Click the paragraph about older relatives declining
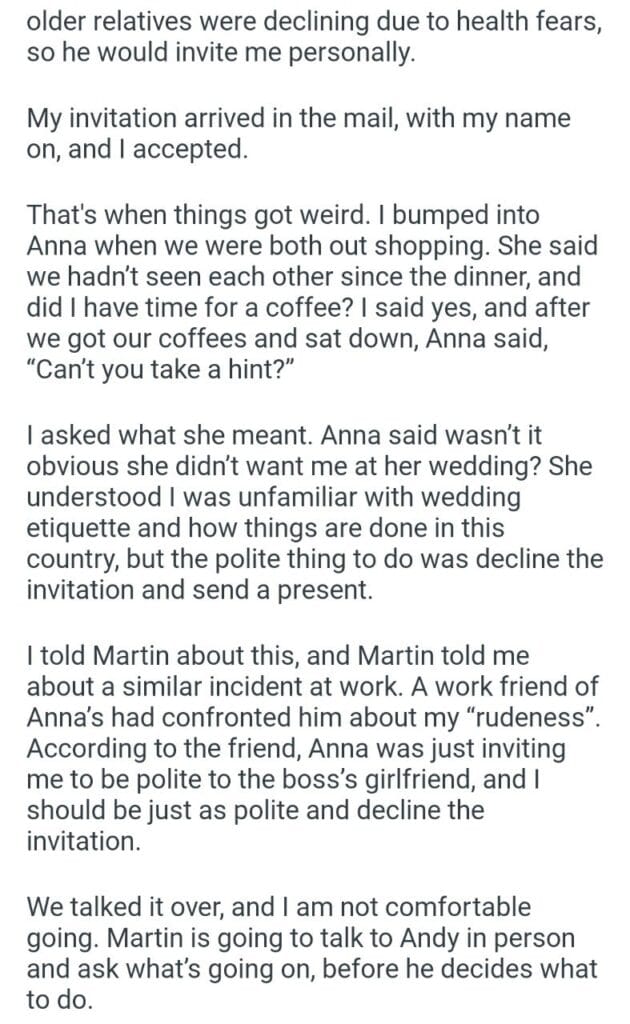The image size is (630, 1024). click(x=314, y=21)
